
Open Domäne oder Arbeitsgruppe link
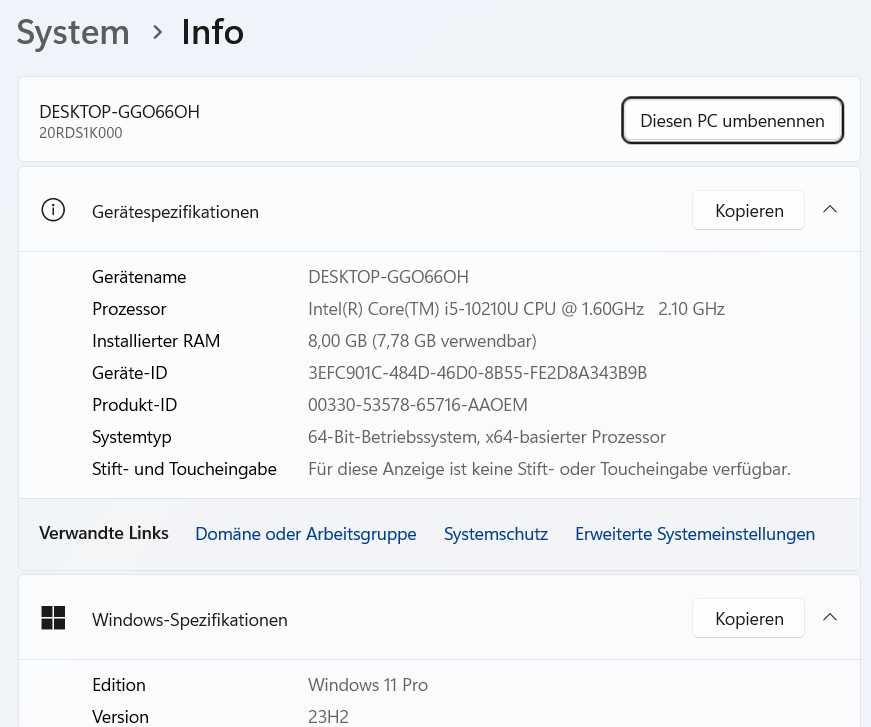306,534
